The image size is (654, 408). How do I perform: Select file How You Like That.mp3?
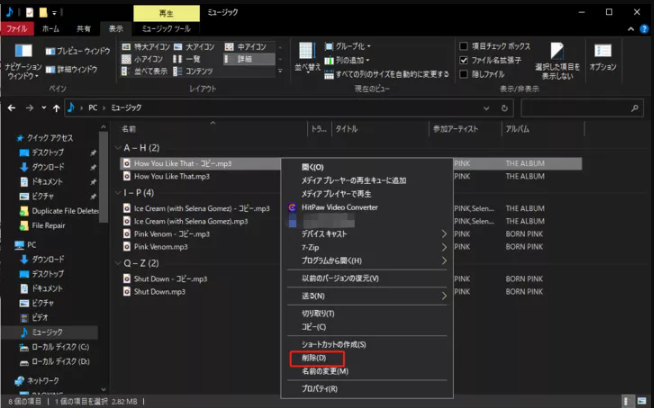coord(171,176)
